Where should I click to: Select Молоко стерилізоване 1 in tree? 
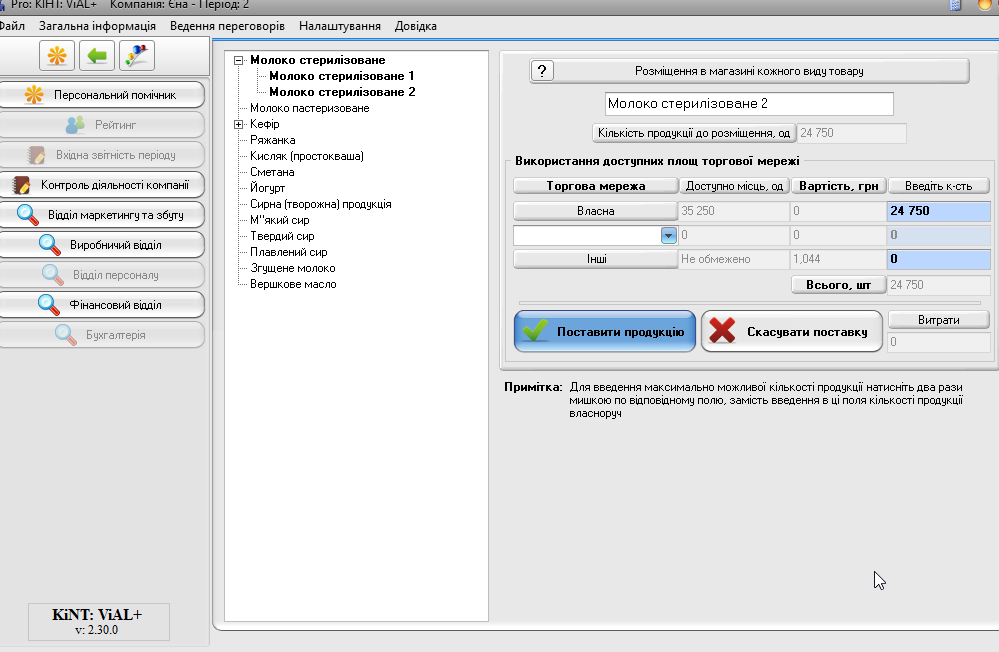click(341, 76)
